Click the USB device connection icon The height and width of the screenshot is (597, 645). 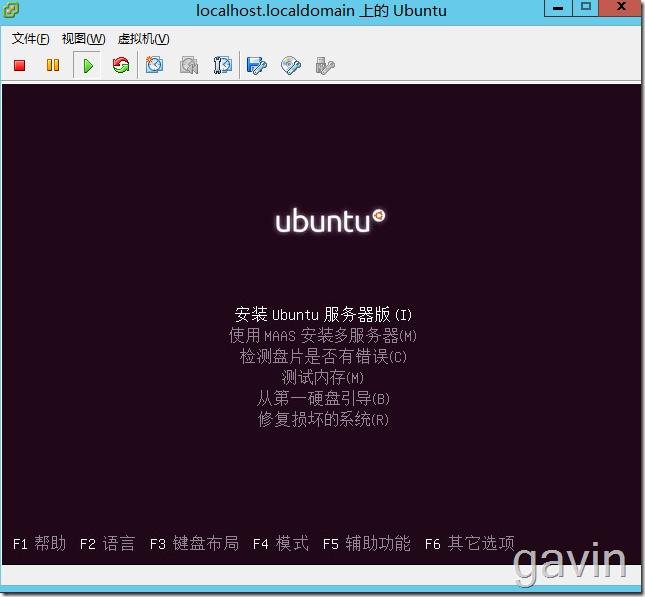tap(325, 66)
